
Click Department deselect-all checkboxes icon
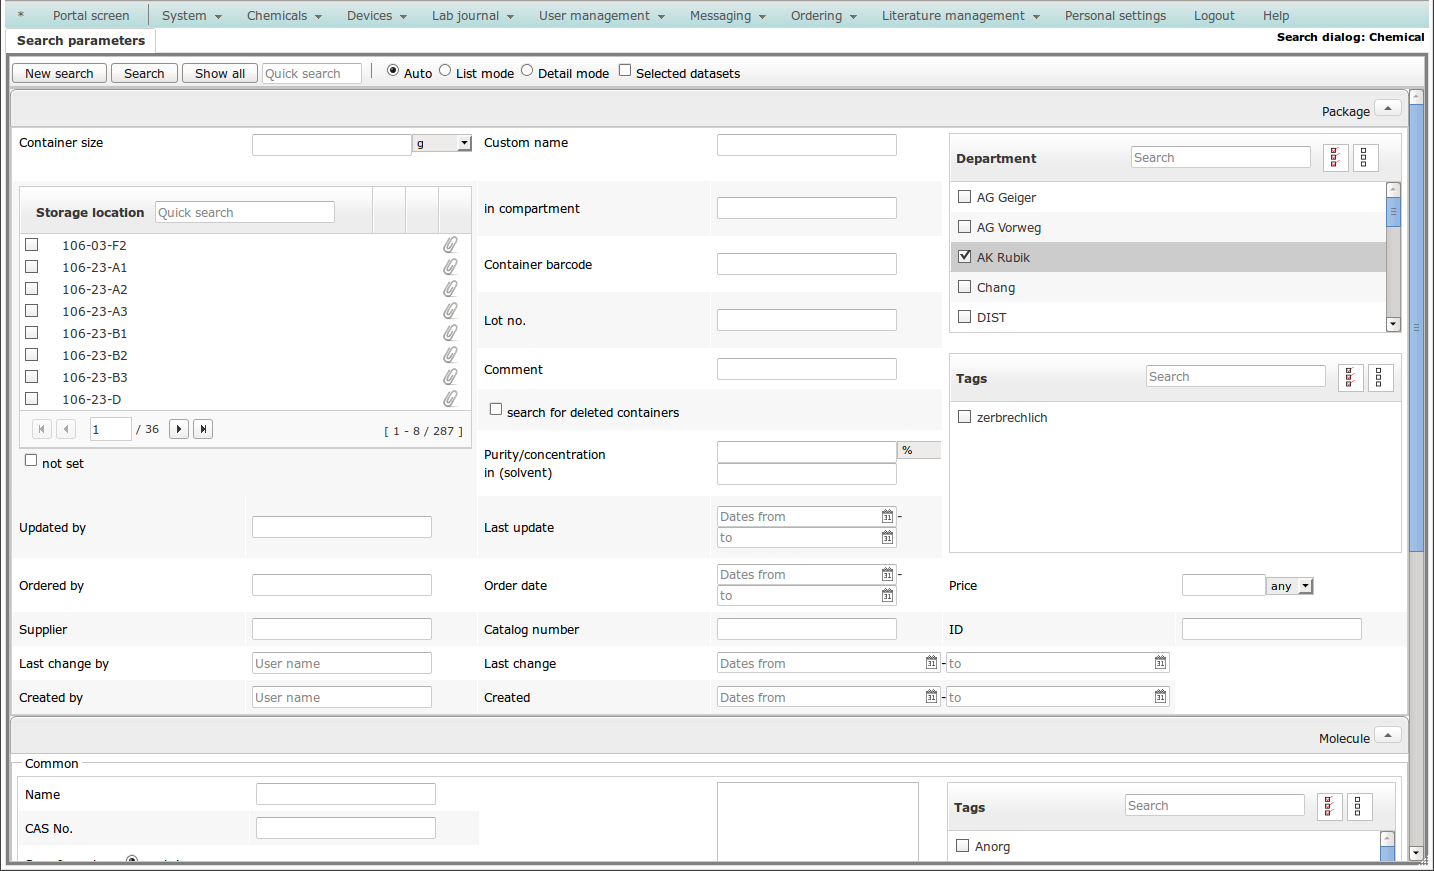(x=1365, y=158)
